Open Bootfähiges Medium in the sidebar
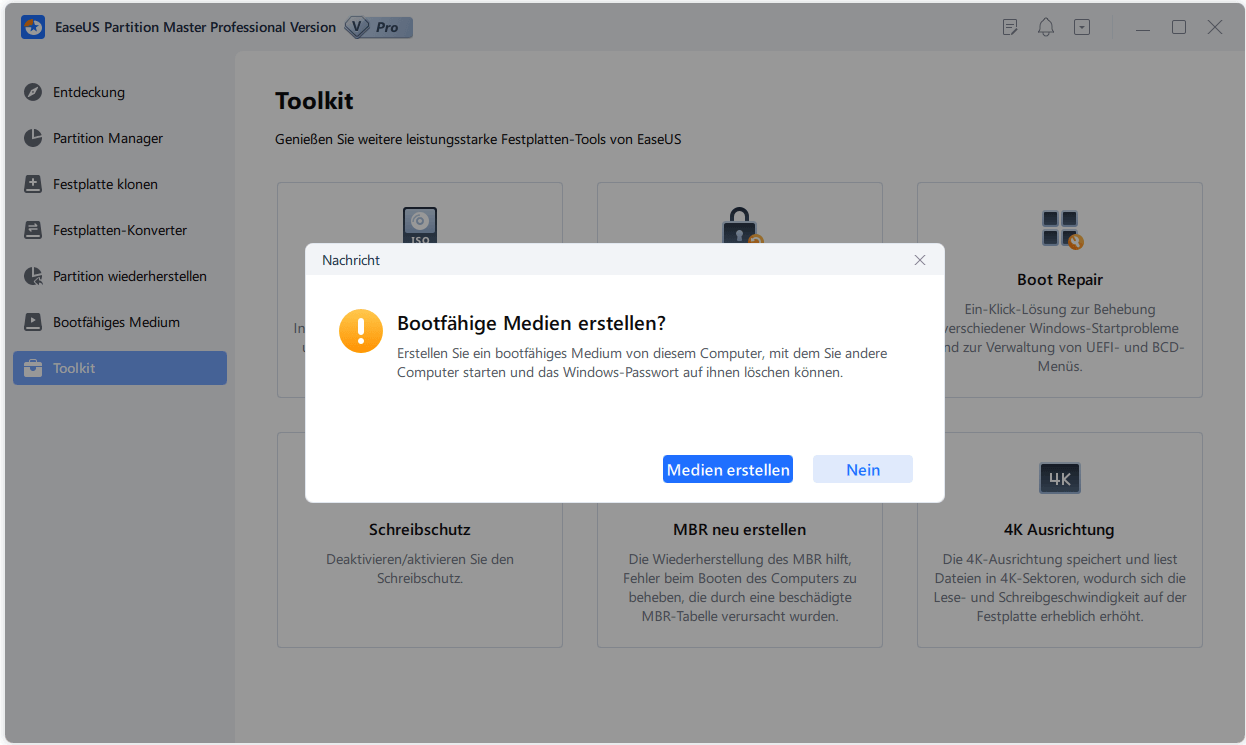This screenshot has width=1246, height=745. tap(120, 322)
